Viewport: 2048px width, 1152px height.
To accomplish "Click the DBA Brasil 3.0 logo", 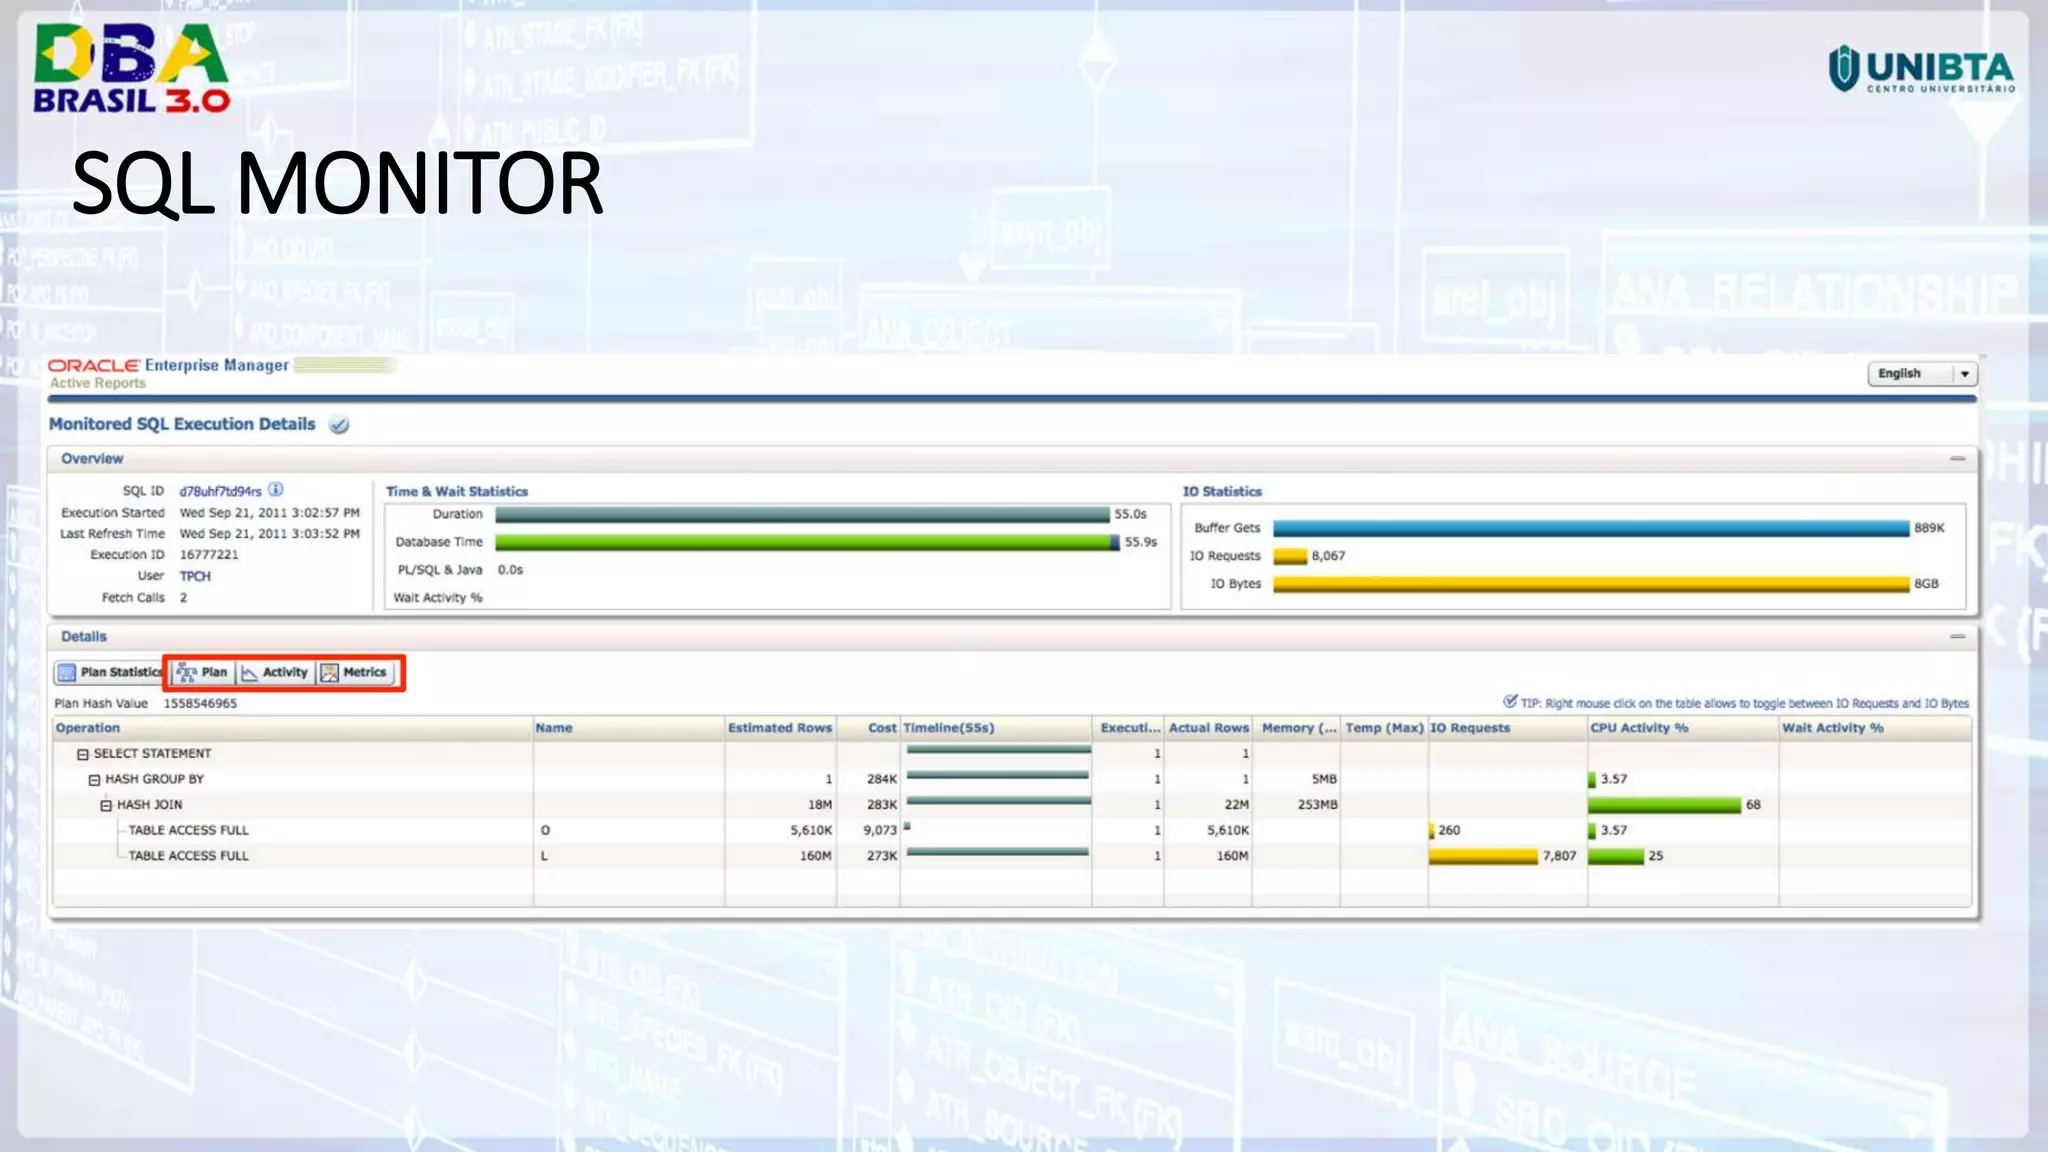I will (x=131, y=68).
